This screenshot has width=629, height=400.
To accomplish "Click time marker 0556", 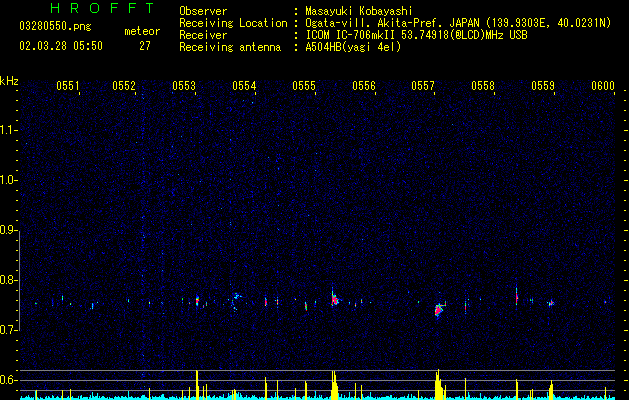I will [x=364, y=86].
